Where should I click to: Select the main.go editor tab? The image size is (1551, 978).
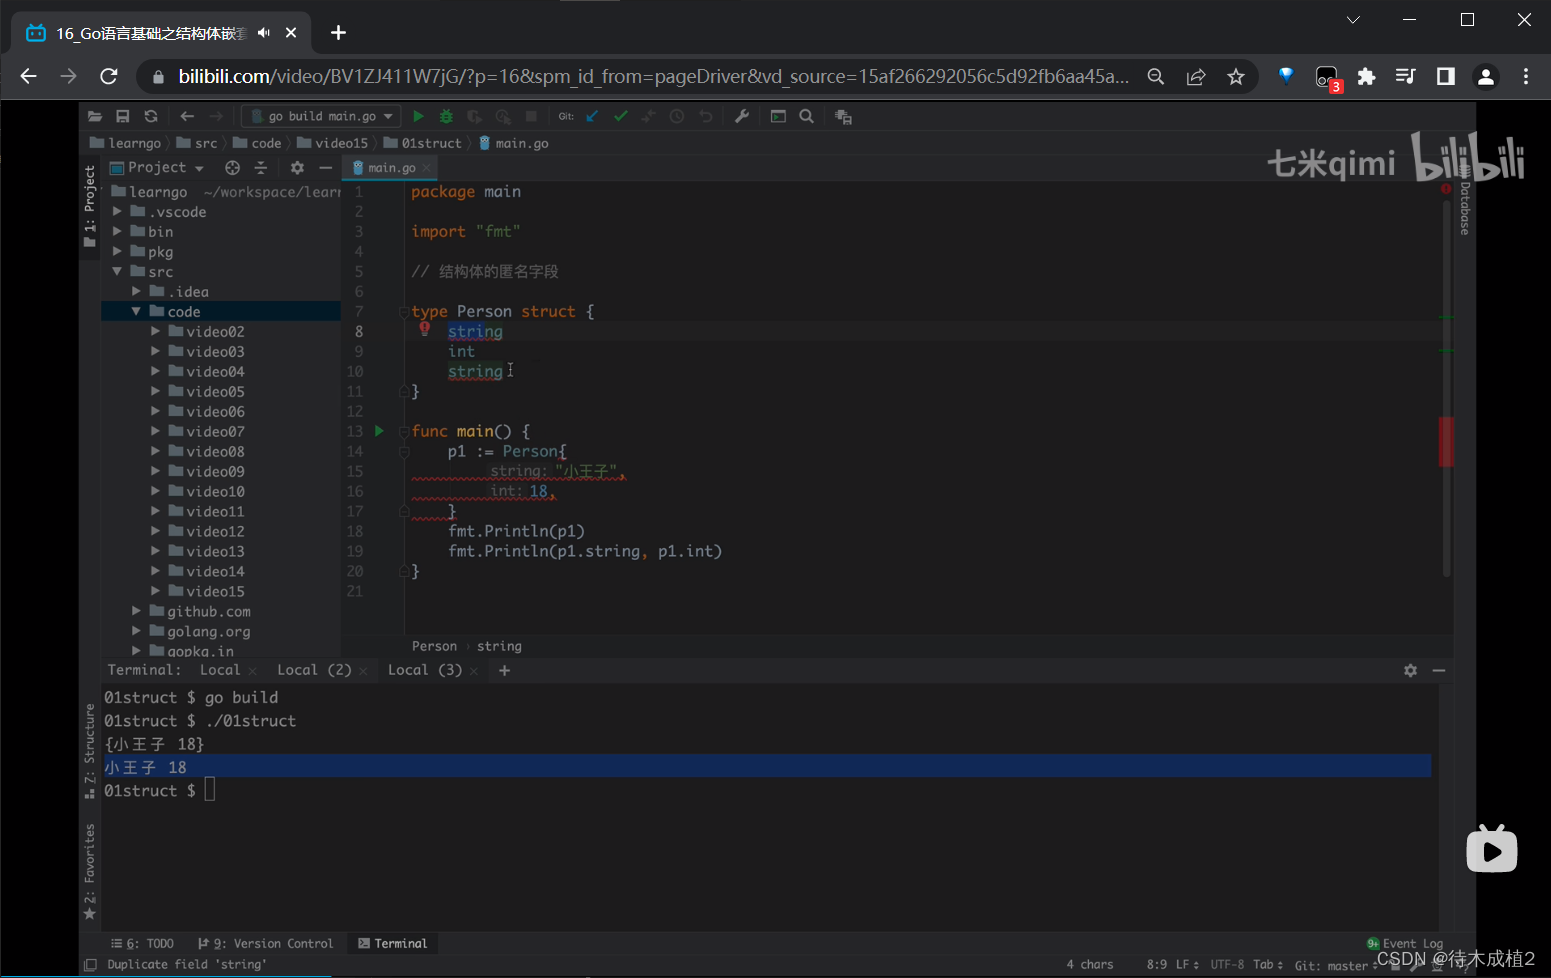point(391,168)
